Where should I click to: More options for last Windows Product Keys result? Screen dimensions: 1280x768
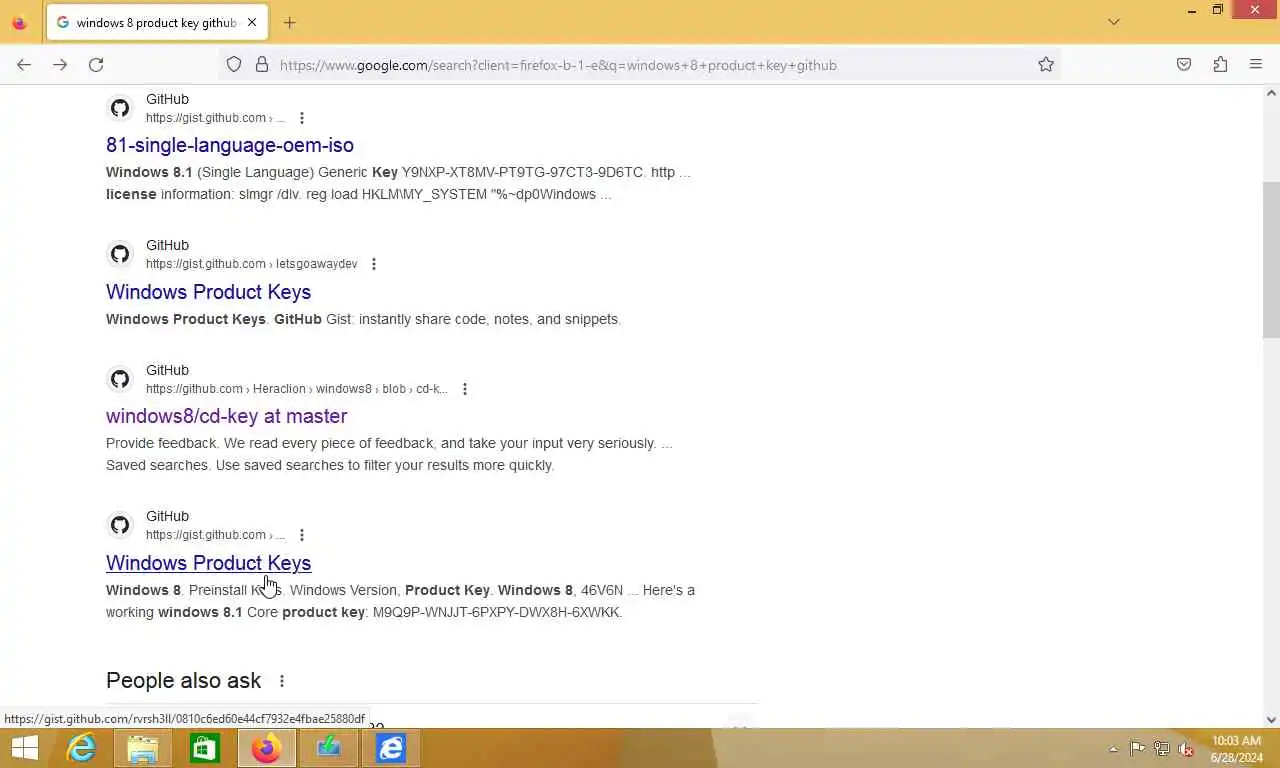click(301, 535)
